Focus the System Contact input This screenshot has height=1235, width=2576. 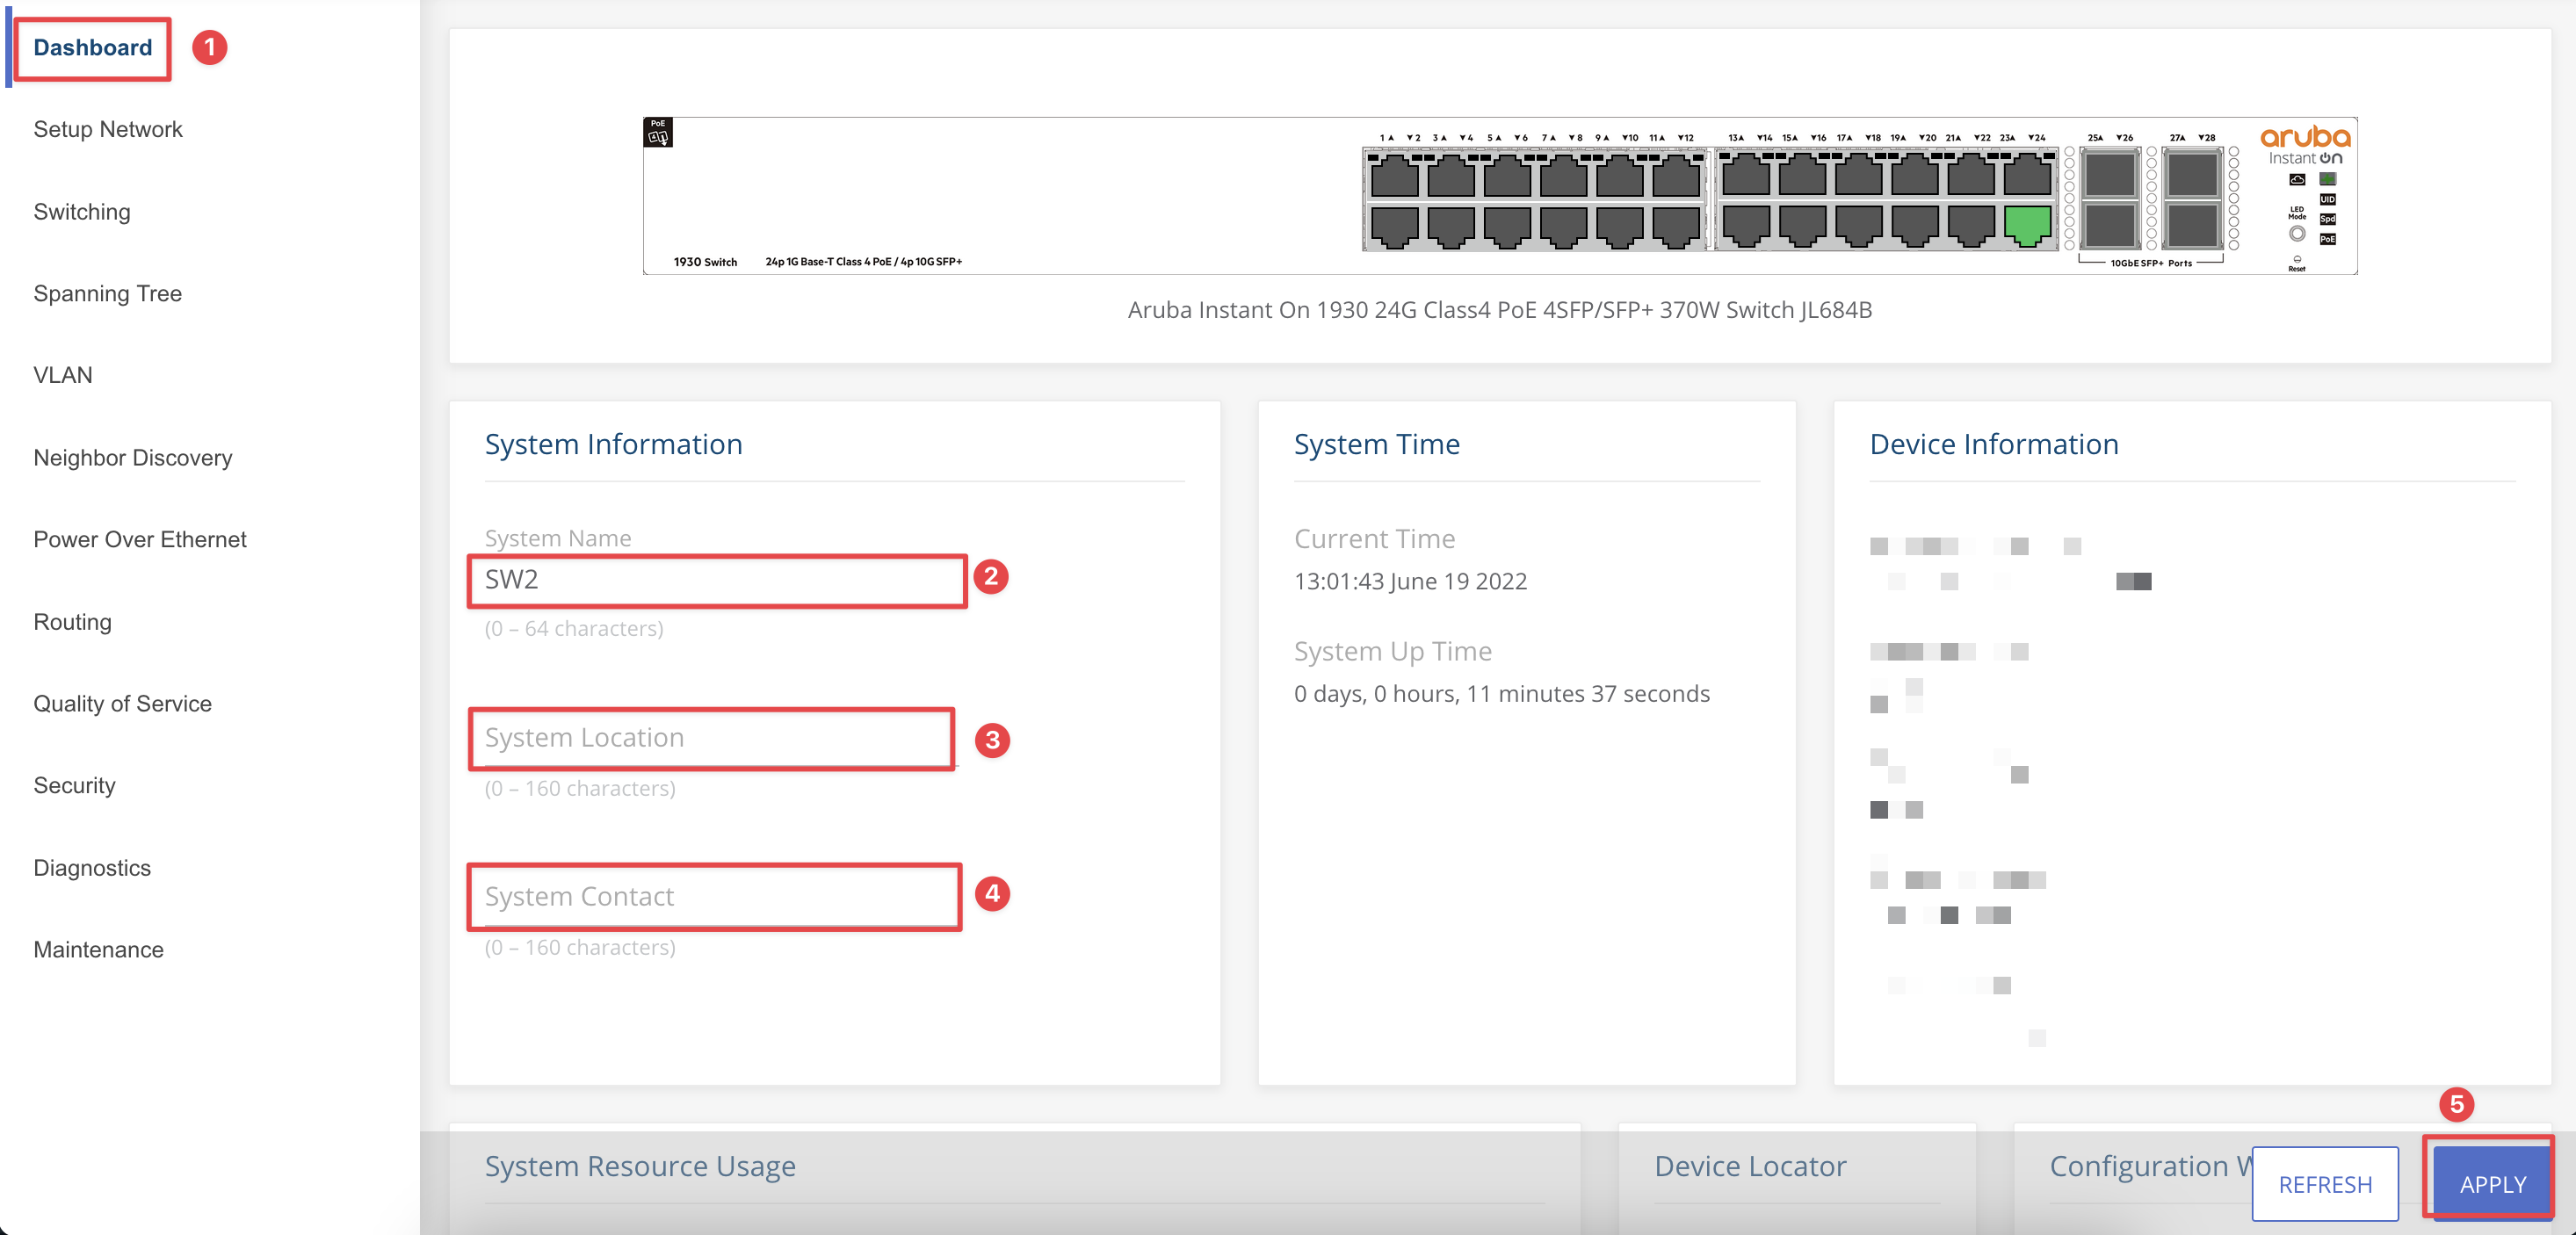click(715, 896)
